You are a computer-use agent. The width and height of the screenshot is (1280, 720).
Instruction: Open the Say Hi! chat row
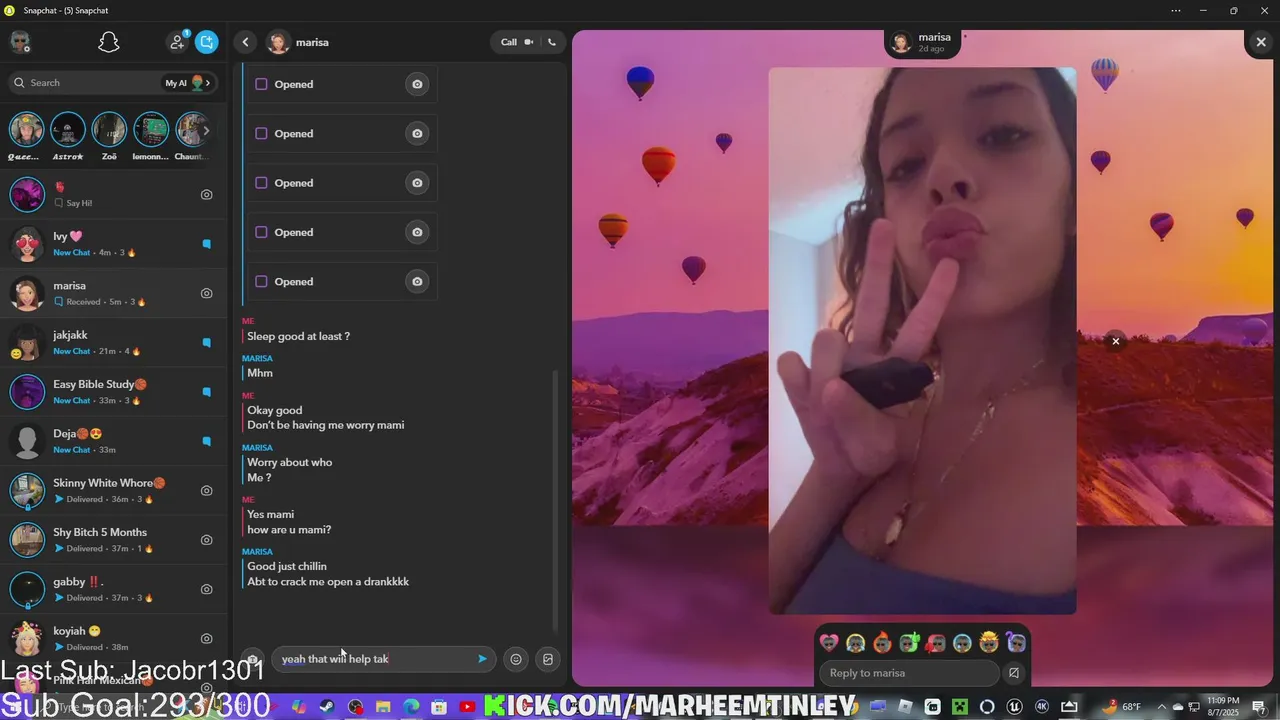click(113, 195)
